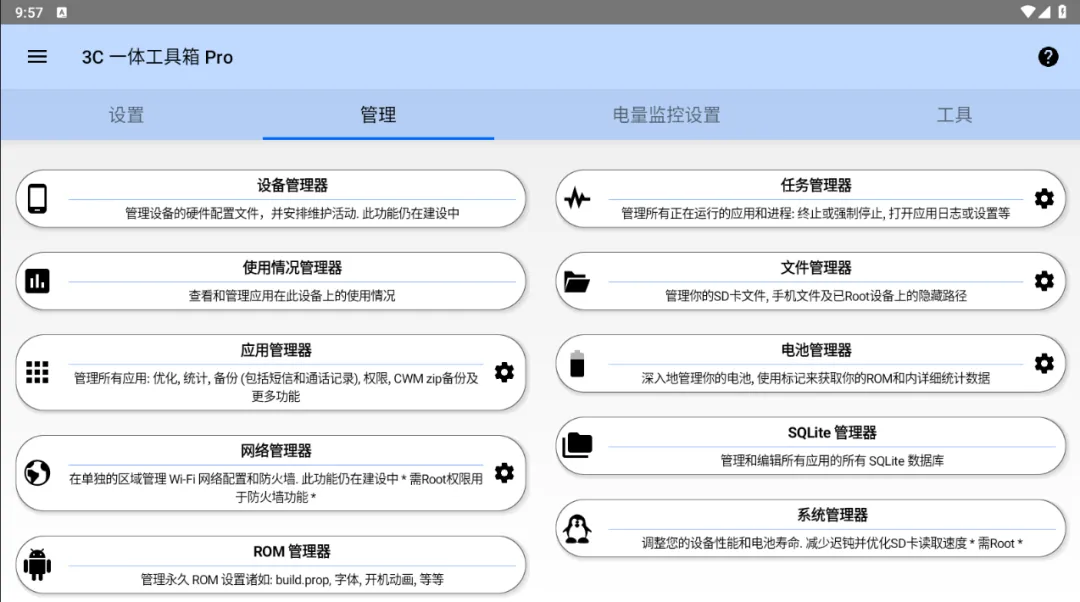Tap the phone icon for 设备管理器
This screenshot has width=1080, height=602.
tap(37, 199)
